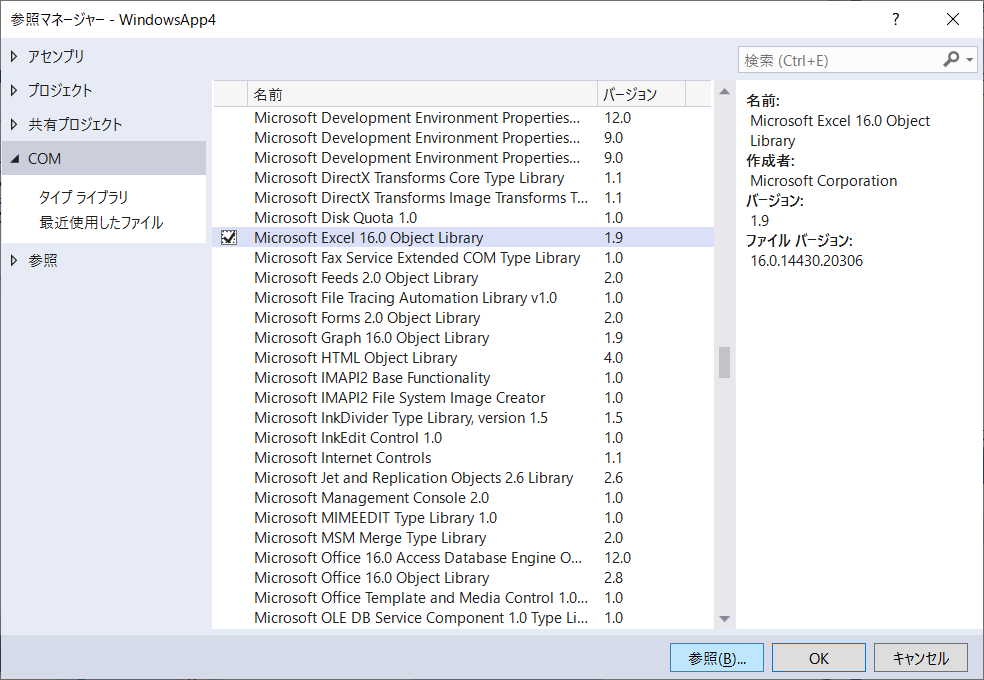Select Microsoft Development Environment Properties version 12.0 row

(463, 117)
